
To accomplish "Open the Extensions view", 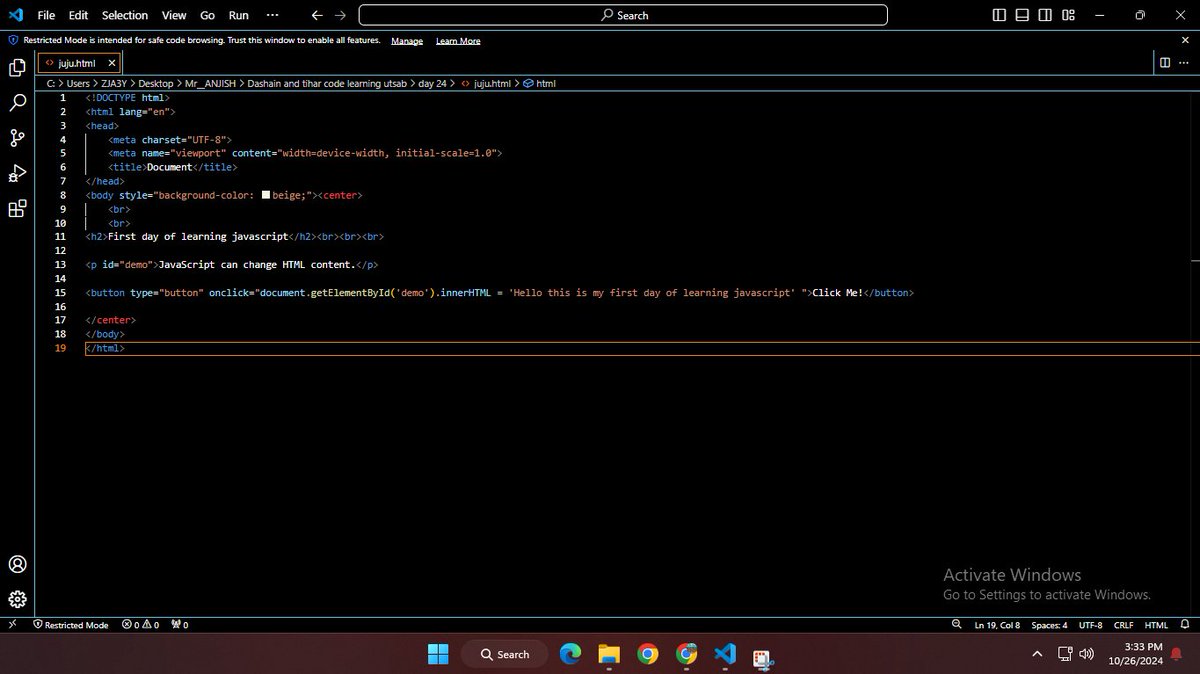I will 17,208.
